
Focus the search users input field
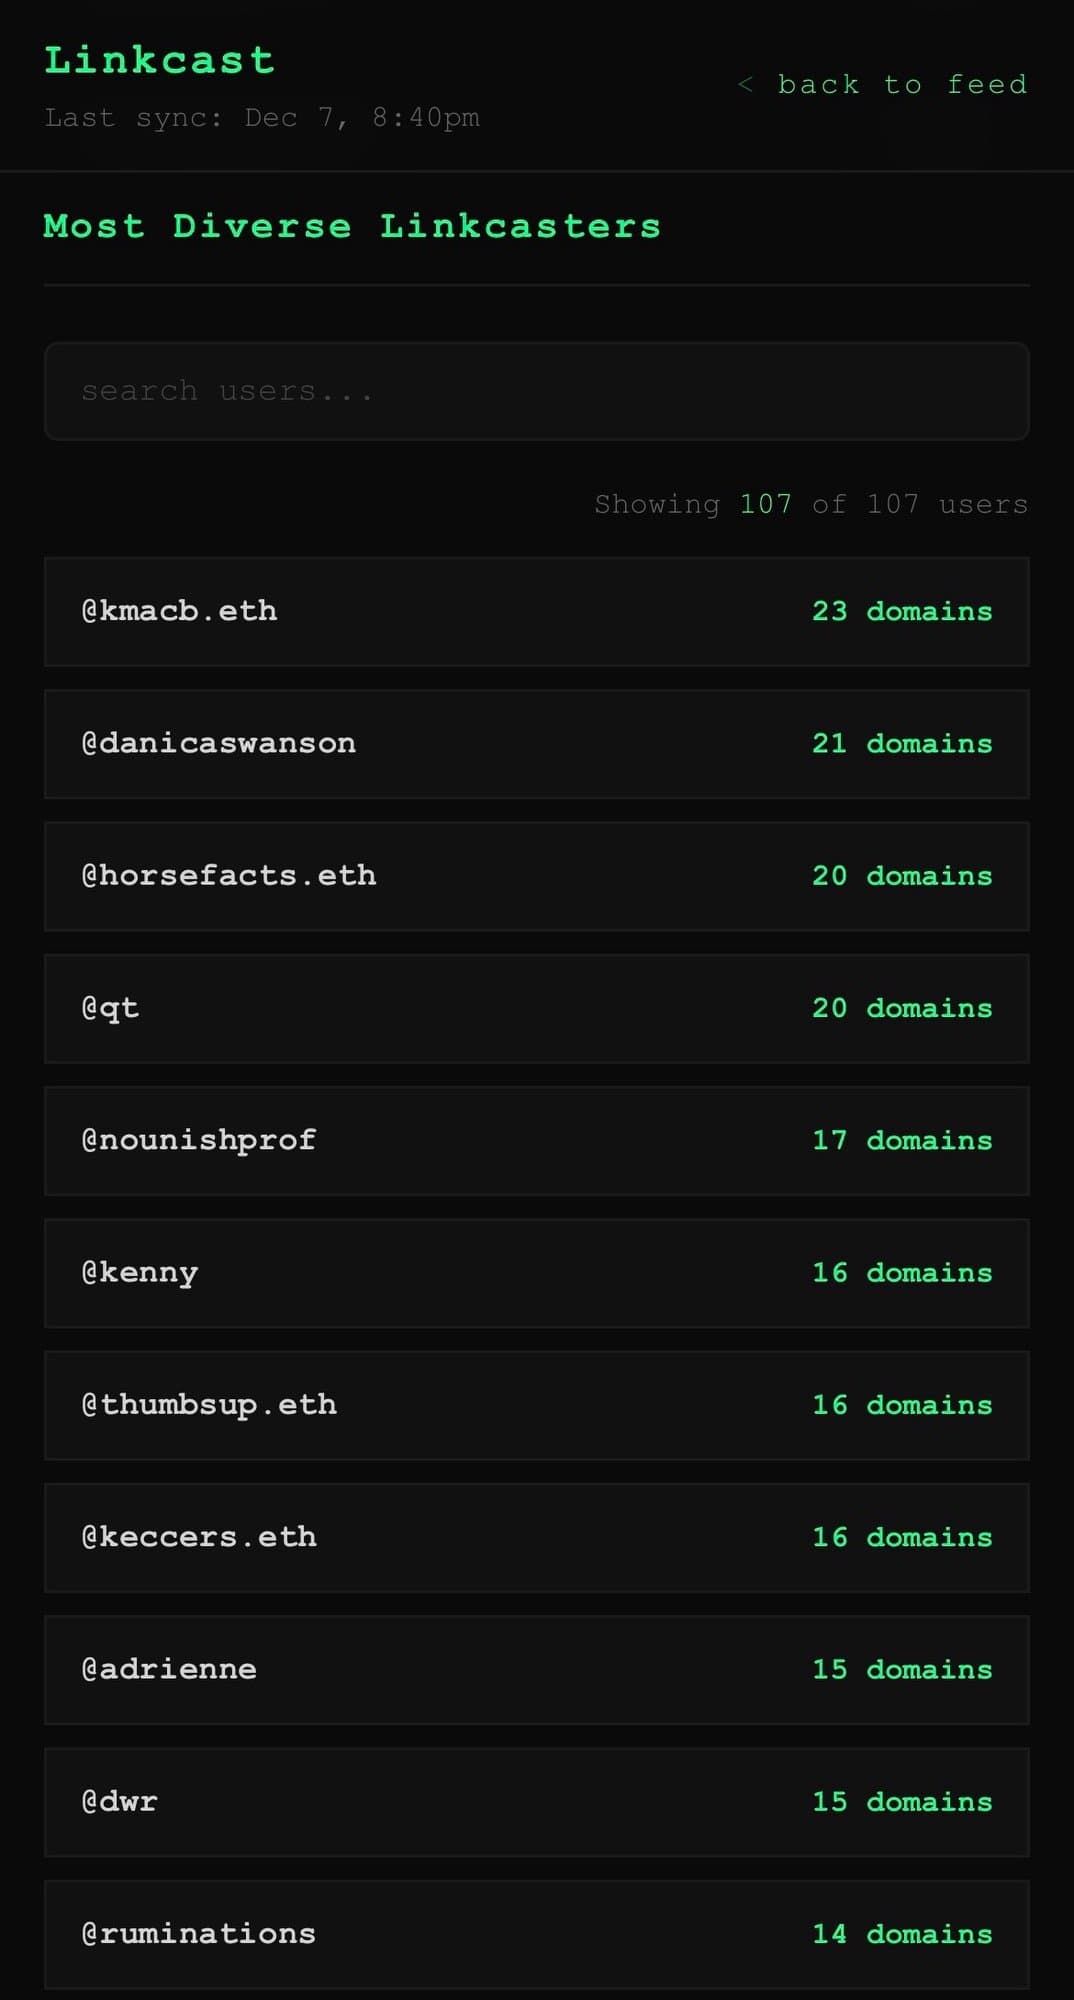(536, 391)
